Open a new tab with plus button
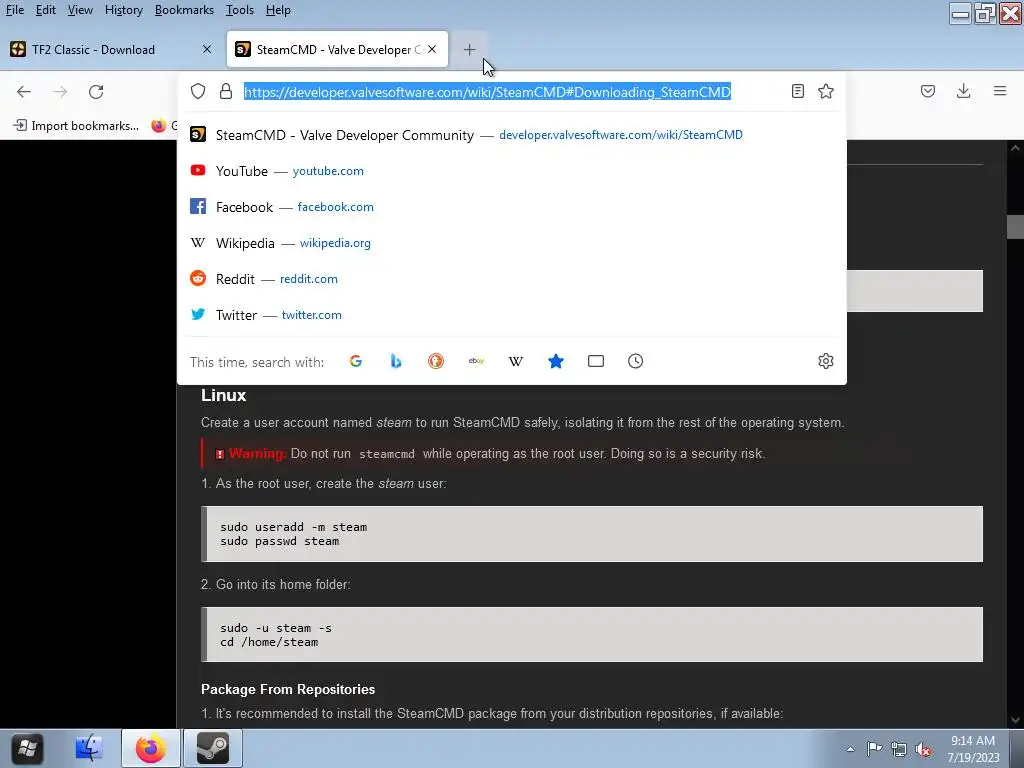 pos(470,50)
